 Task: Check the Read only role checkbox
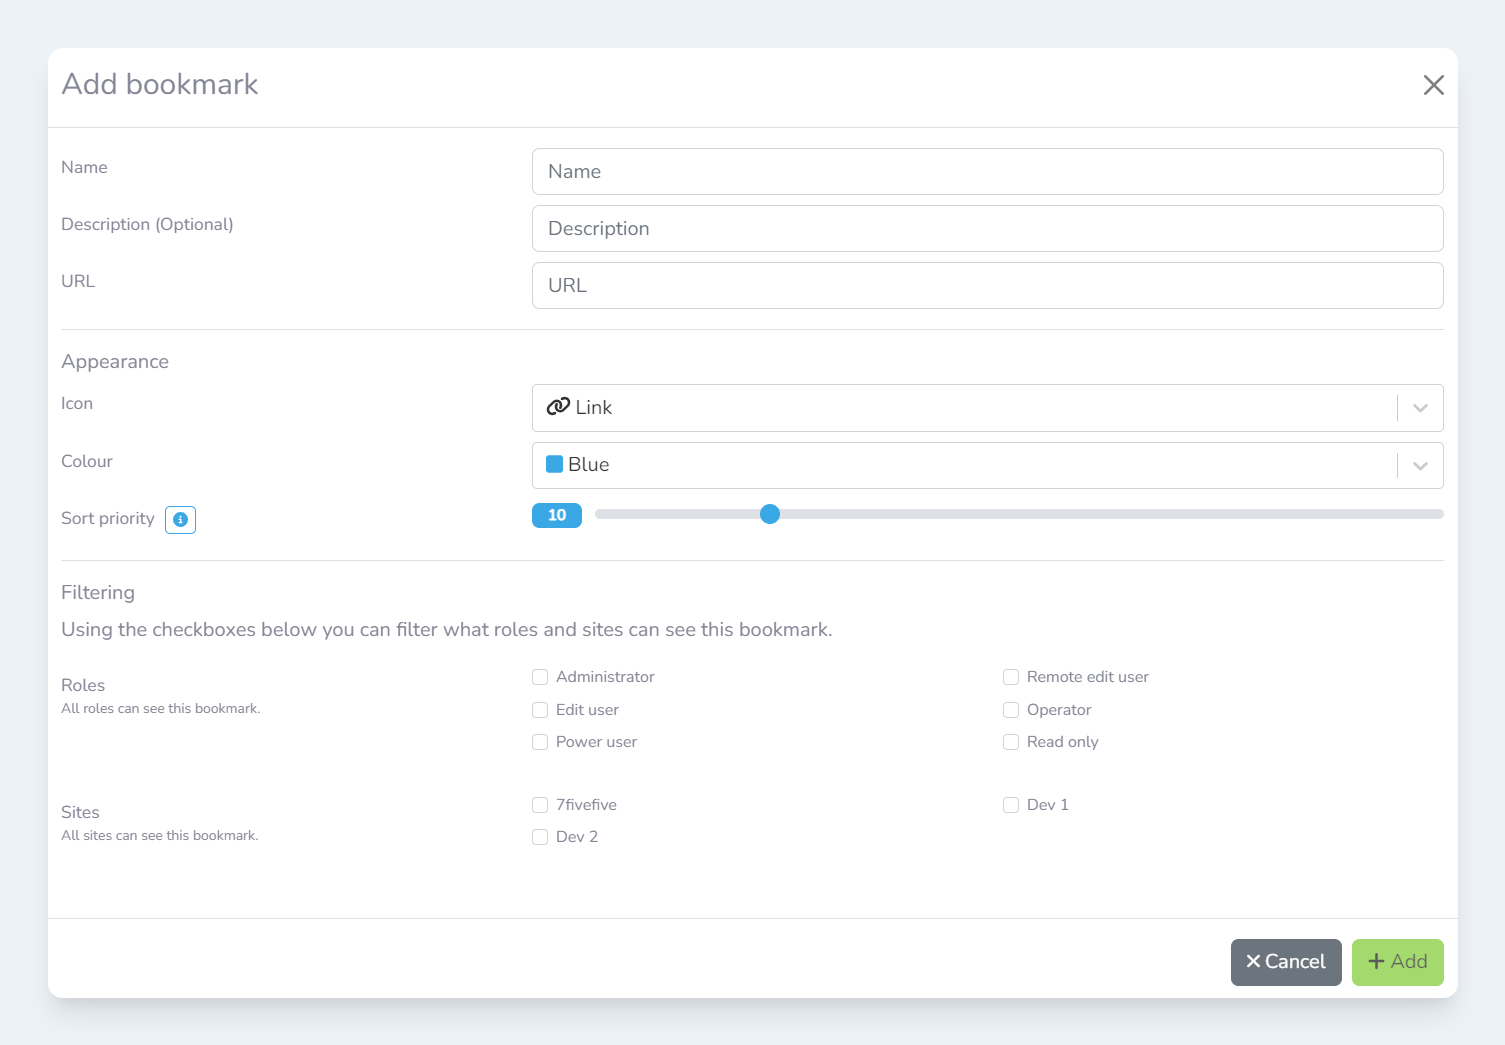(1011, 742)
